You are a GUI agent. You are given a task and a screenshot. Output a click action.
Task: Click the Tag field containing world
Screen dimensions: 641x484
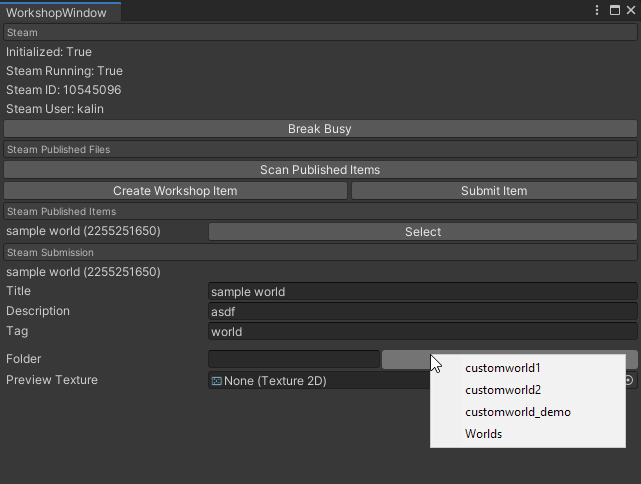(422, 332)
